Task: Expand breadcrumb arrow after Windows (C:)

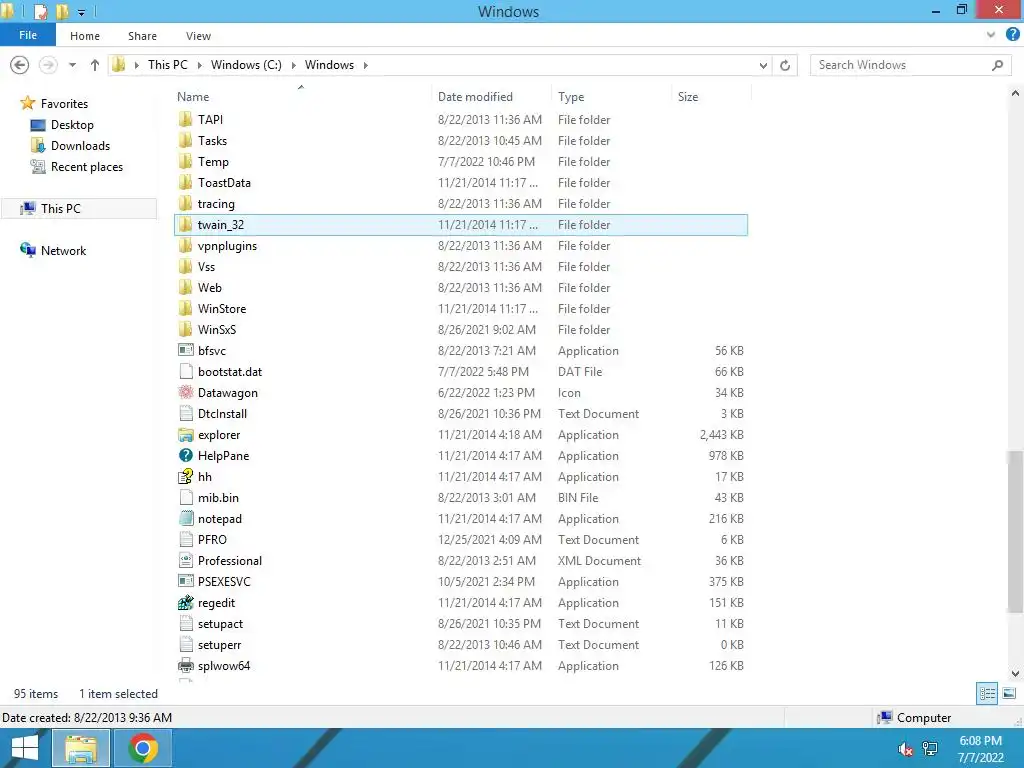Action: (x=293, y=65)
